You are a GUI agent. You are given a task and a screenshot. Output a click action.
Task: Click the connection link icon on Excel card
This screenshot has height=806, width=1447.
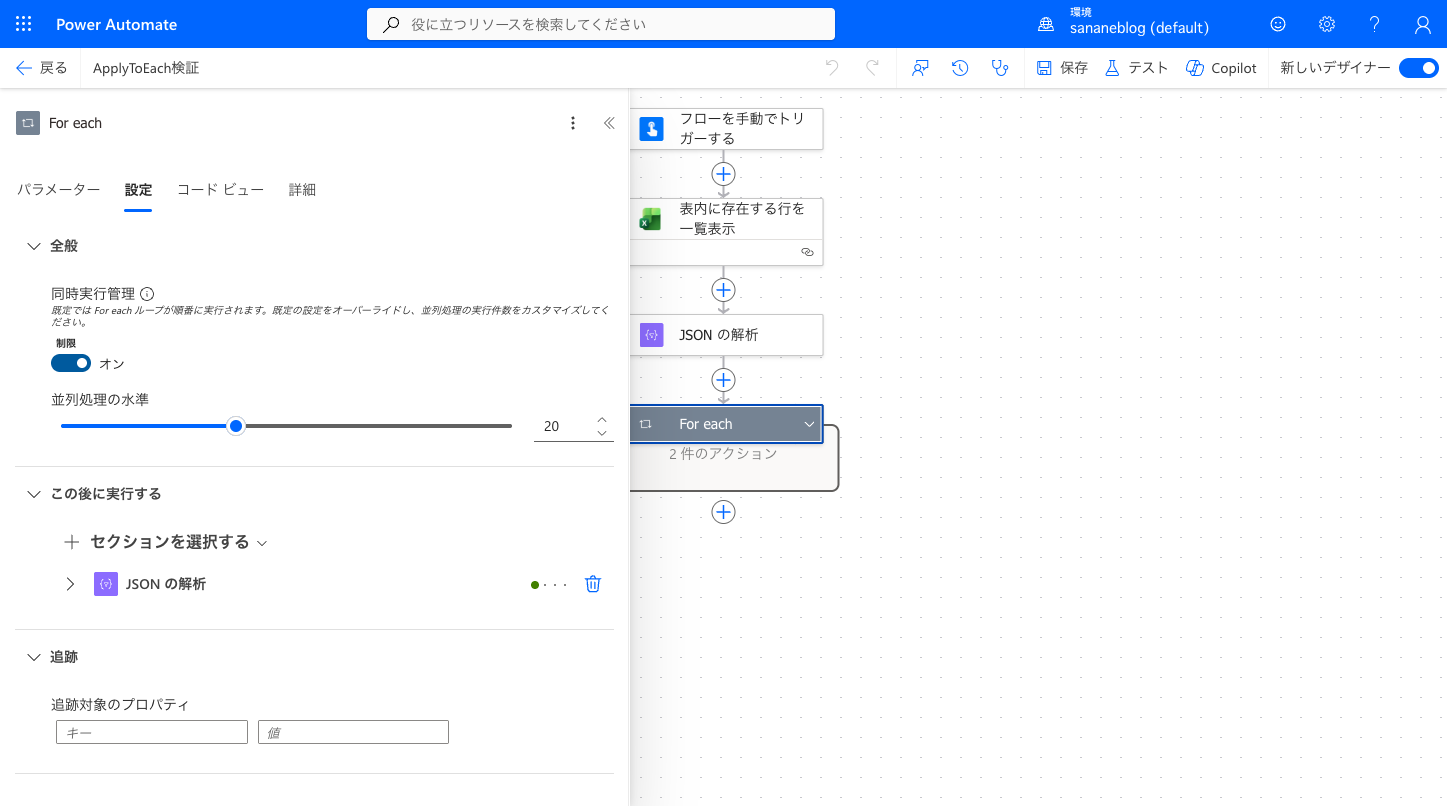click(x=807, y=253)
